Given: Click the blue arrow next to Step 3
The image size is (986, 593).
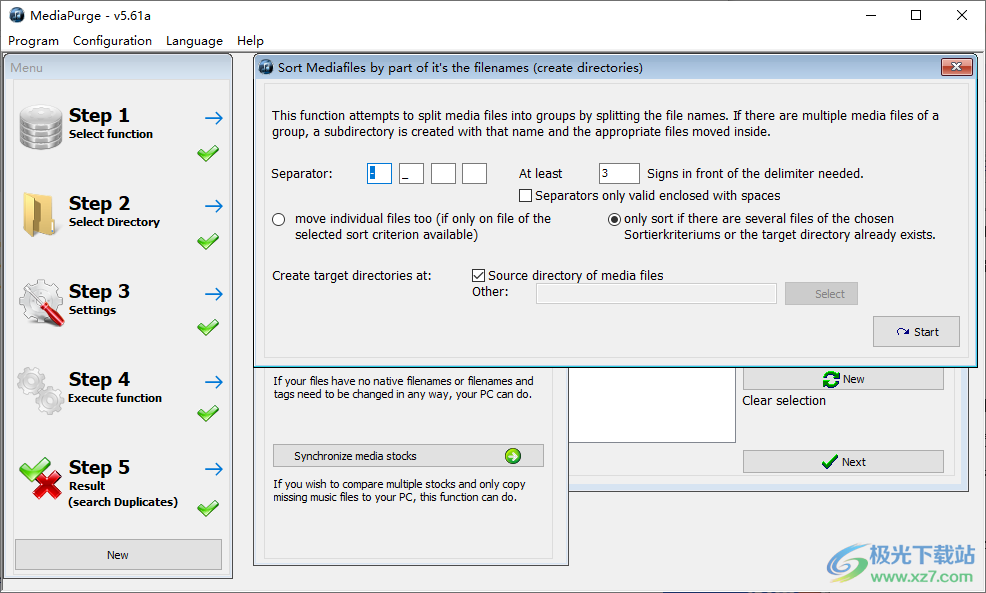Looking at the screenshot, I should 214,294.
